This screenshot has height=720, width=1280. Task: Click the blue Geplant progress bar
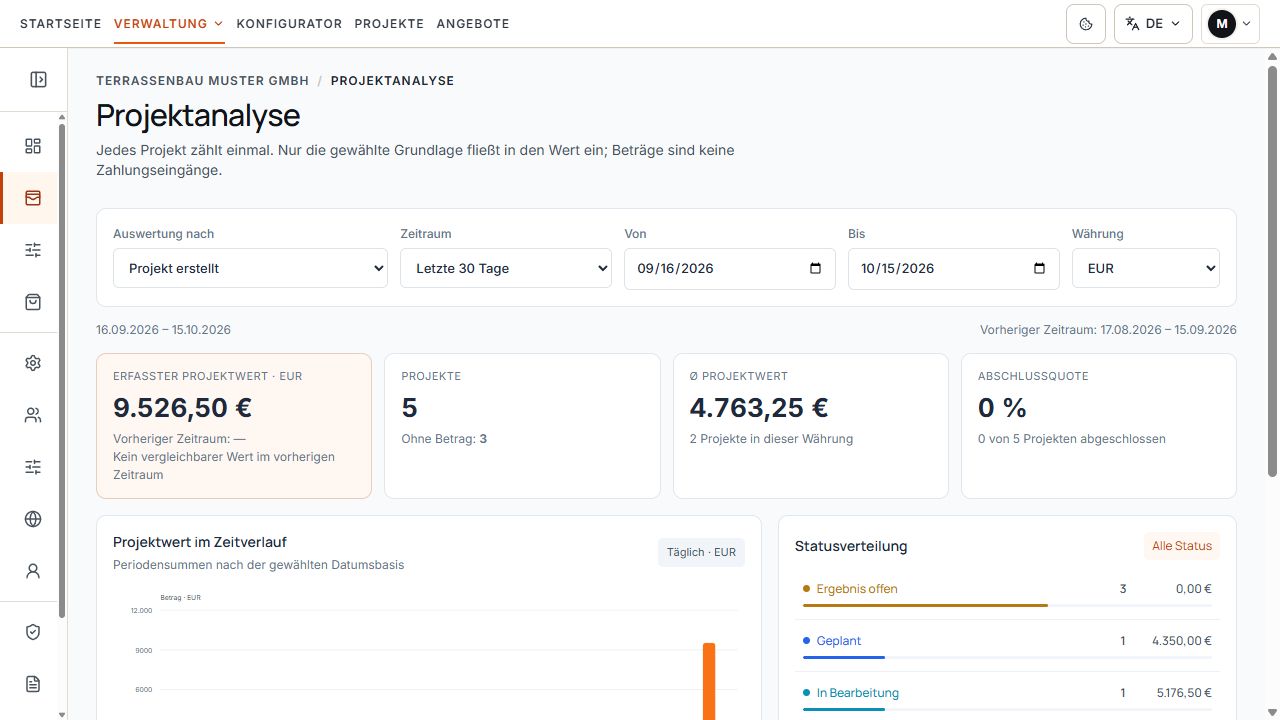(x=844, y=657)
